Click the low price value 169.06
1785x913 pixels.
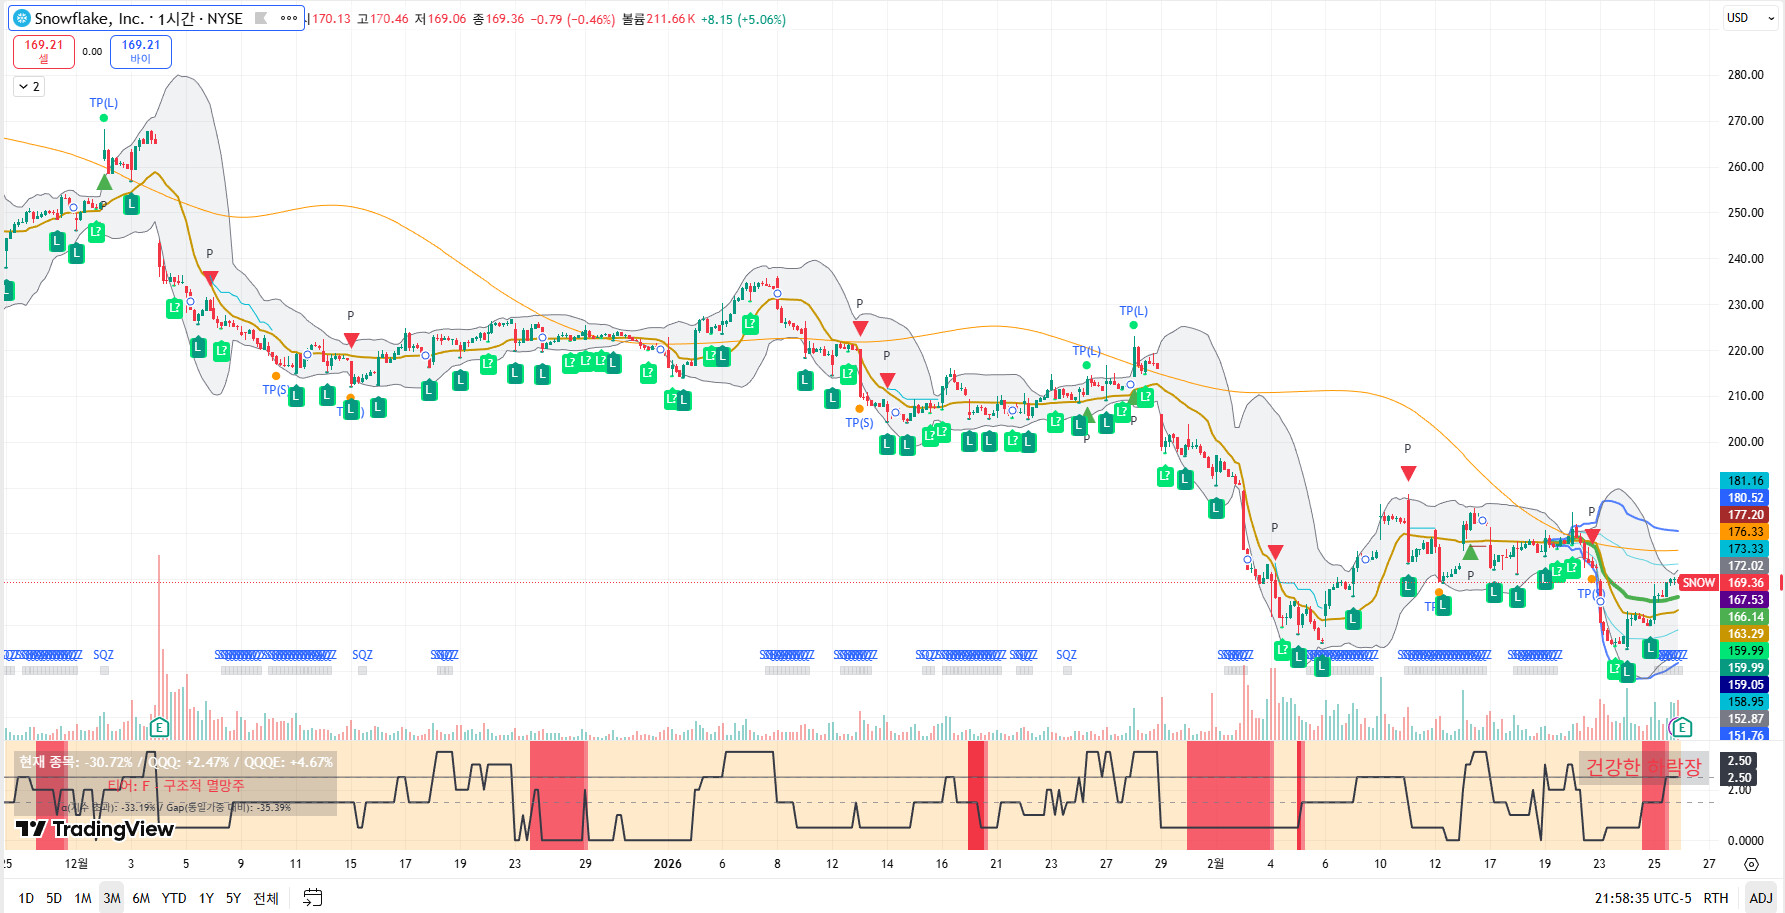click(x=447, y=19)
